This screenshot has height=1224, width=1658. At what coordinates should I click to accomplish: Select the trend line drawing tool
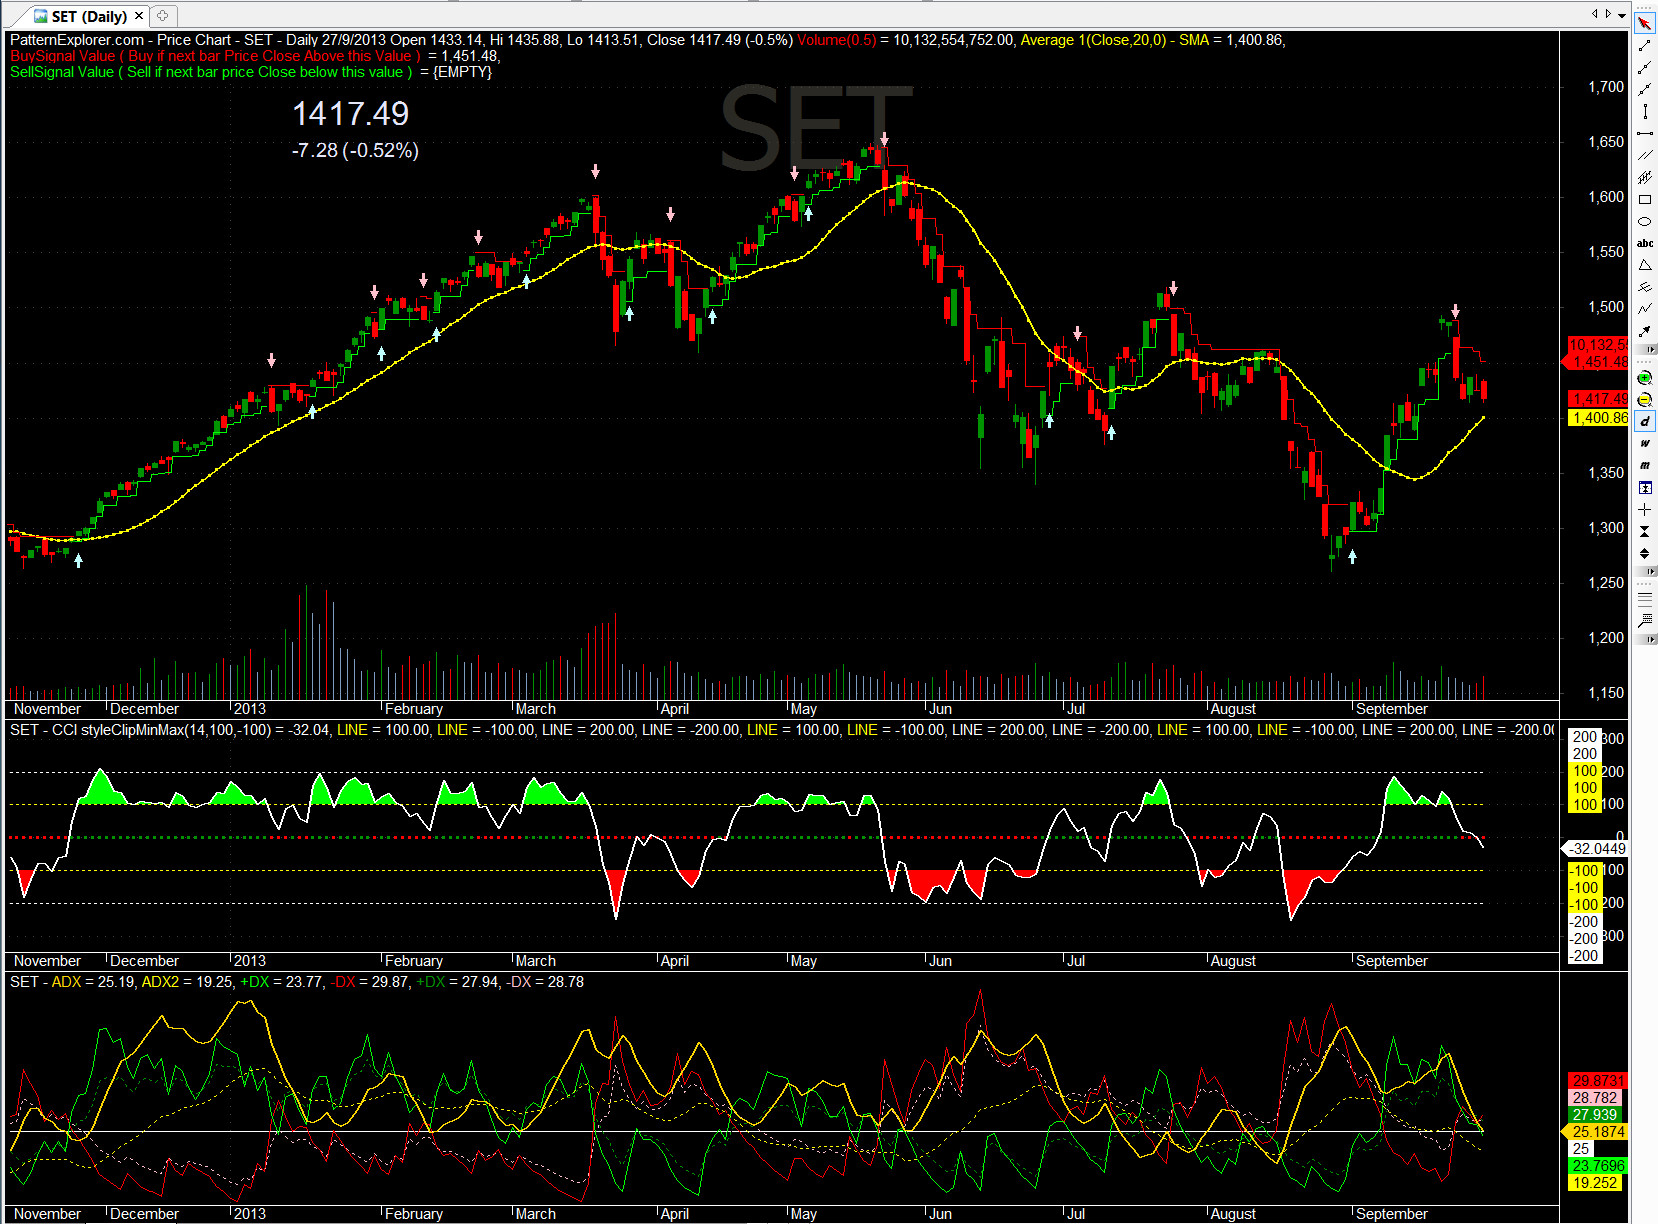point(1645,46)
